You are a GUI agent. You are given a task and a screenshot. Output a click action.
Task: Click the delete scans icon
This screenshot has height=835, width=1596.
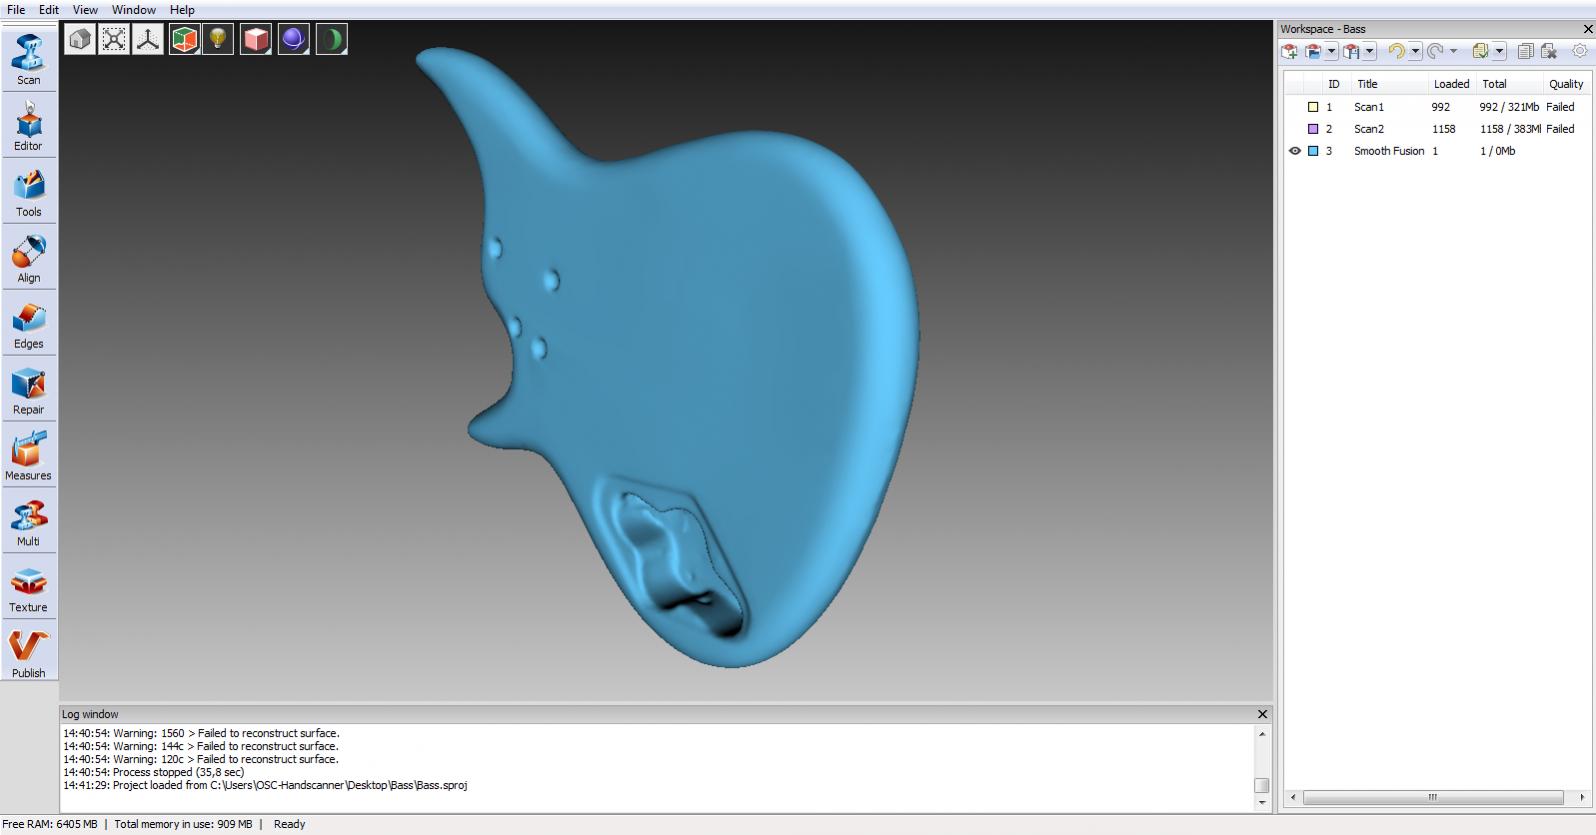coord(1549,51)
